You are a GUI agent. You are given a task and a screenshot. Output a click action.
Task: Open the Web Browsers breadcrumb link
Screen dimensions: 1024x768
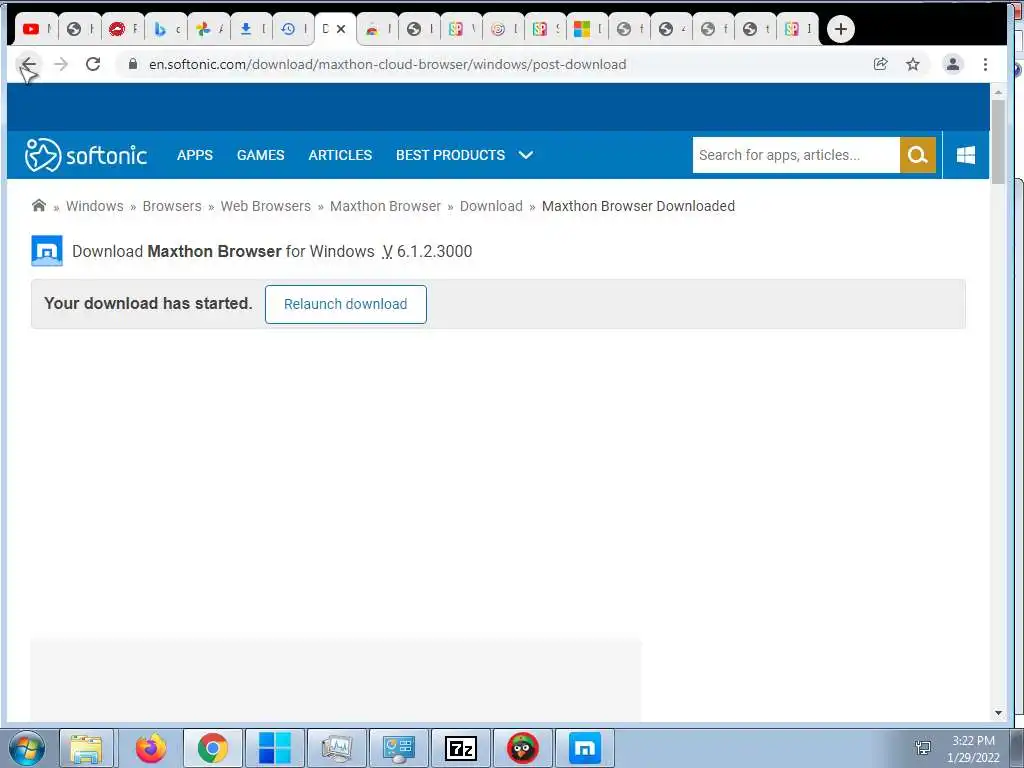266,206
